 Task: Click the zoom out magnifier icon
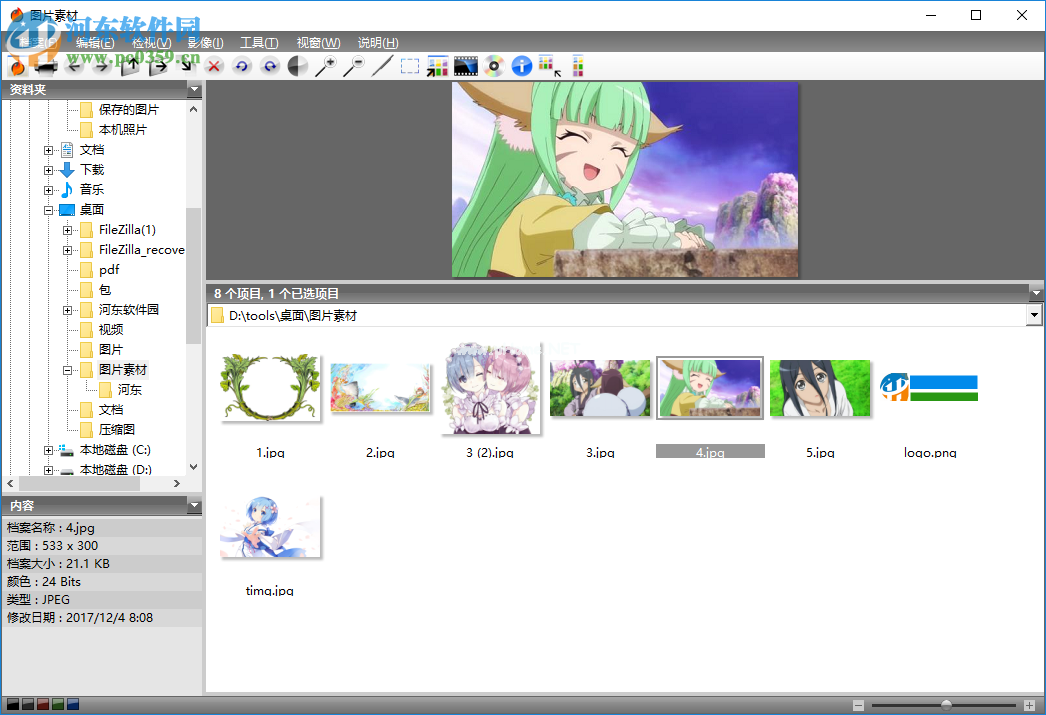click(x=354, y=66)
